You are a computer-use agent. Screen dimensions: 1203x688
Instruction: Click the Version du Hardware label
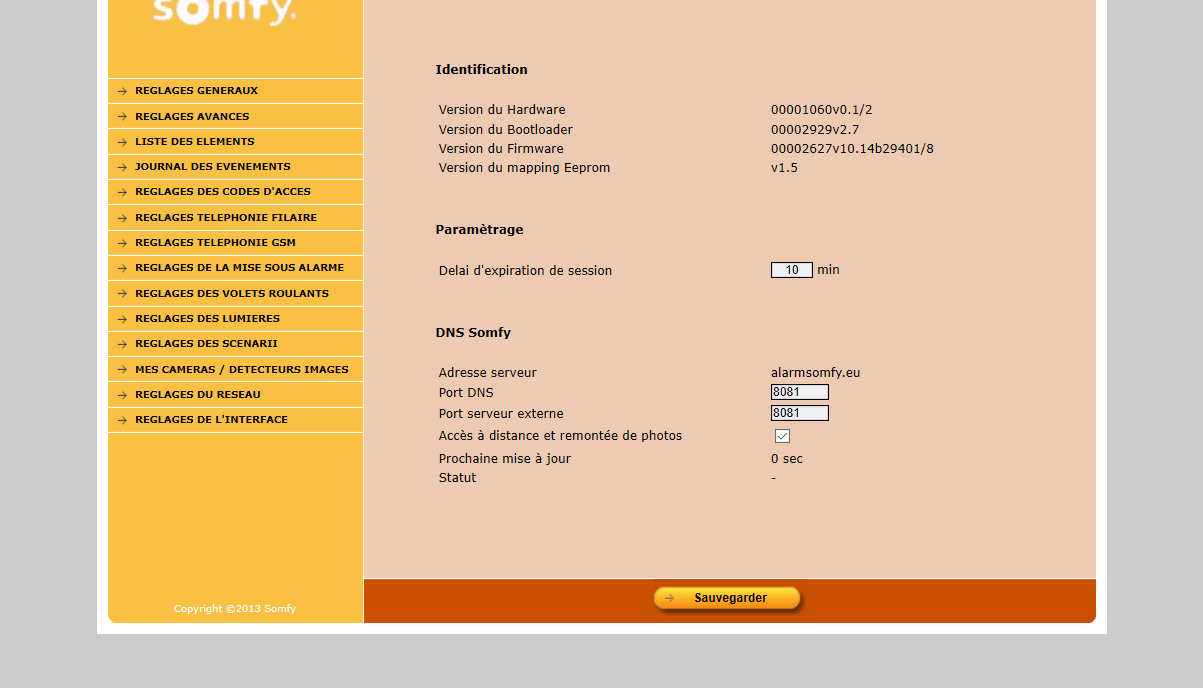point(502,110)
